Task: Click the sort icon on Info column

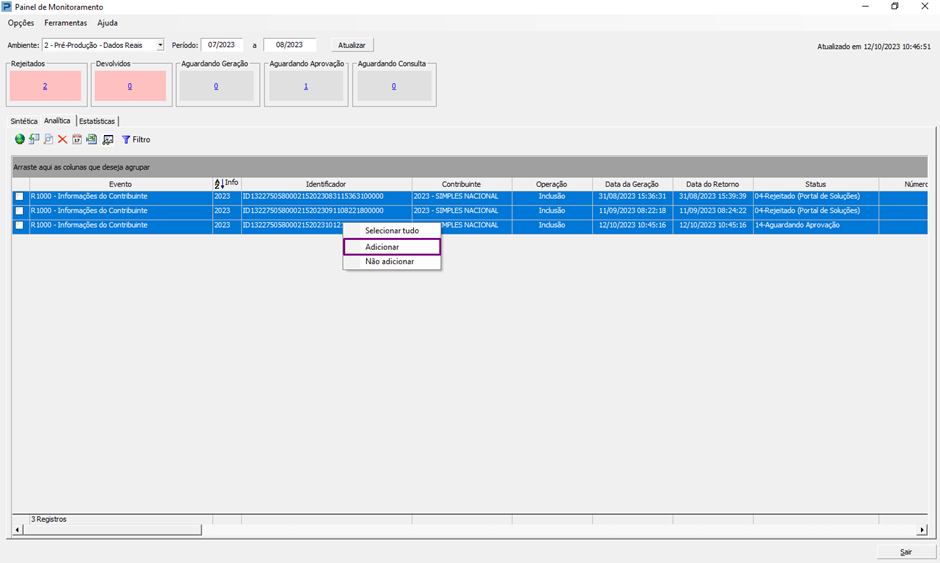Action: pos(219,184)
